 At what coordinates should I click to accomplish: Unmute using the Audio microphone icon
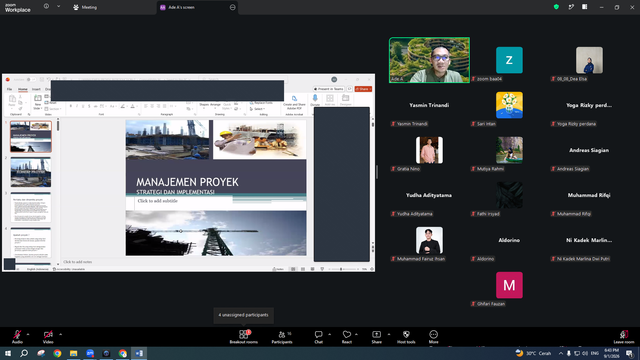coord(17,334)
